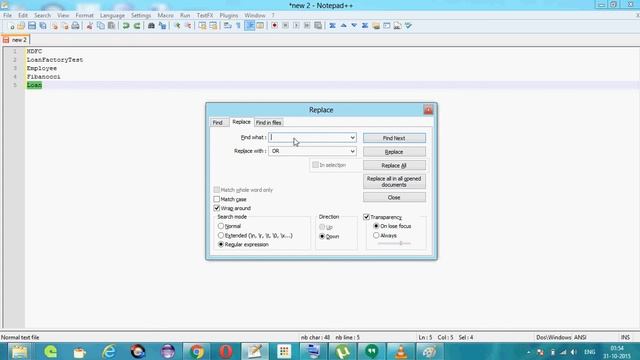The height and width of the screenshot is (360, 640).
Task: Click the Find Next button
Action: (x=394, y=138)
